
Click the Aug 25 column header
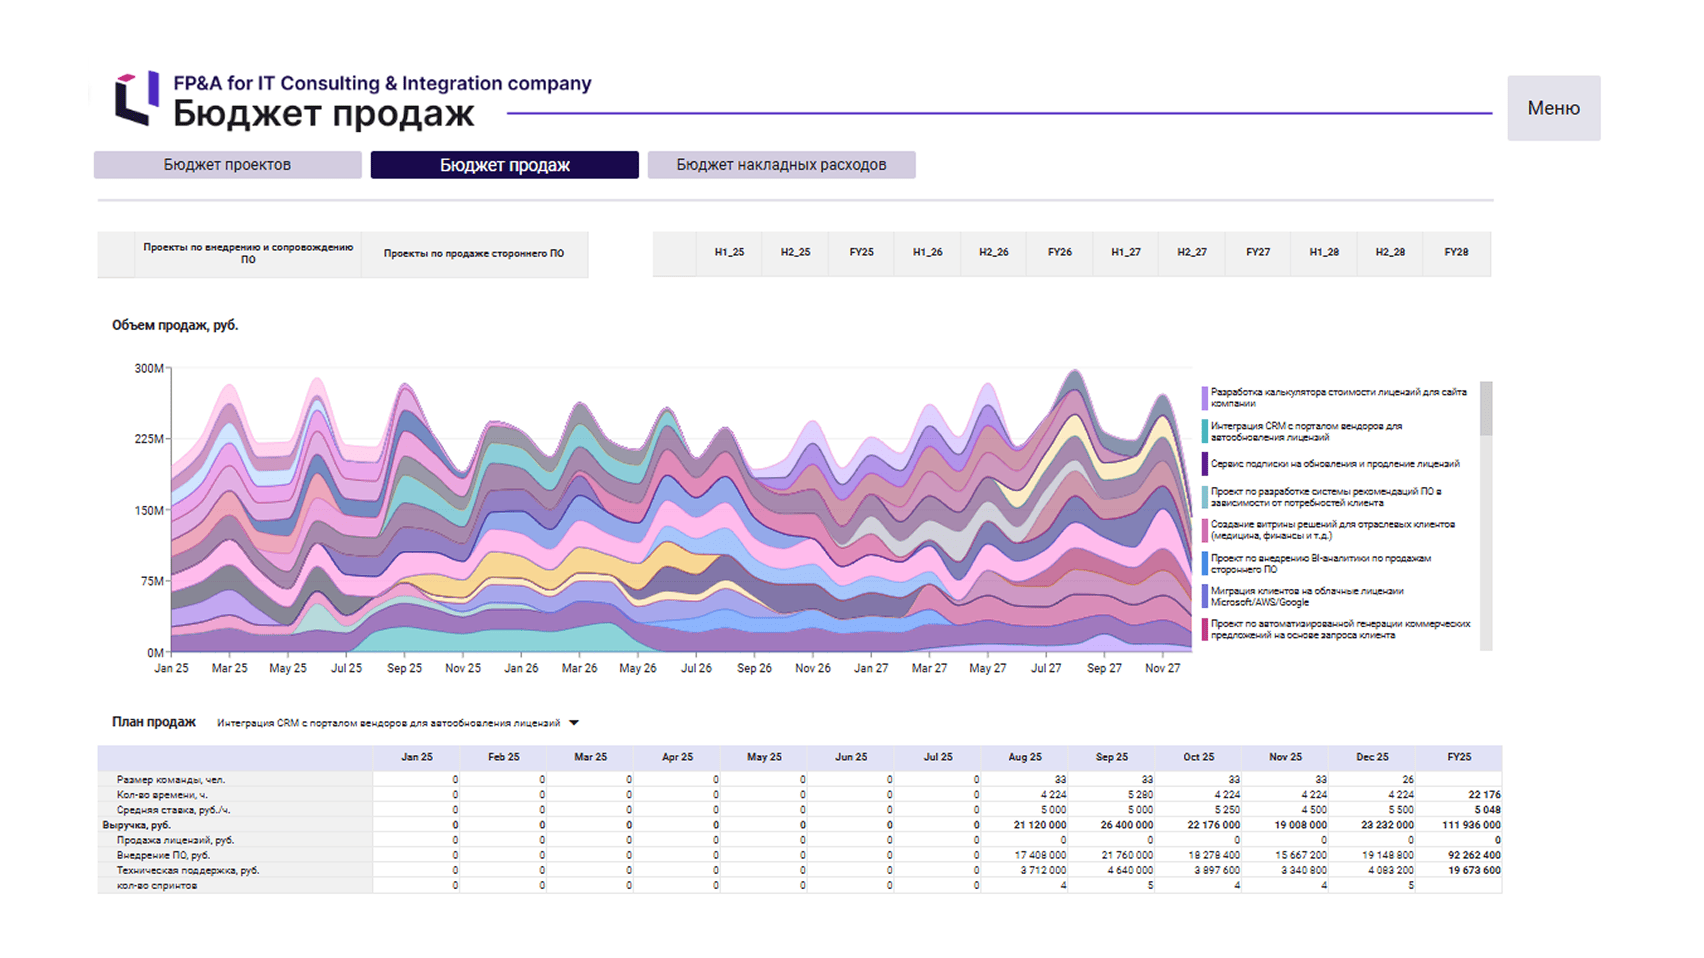(x=1025, y=757)
